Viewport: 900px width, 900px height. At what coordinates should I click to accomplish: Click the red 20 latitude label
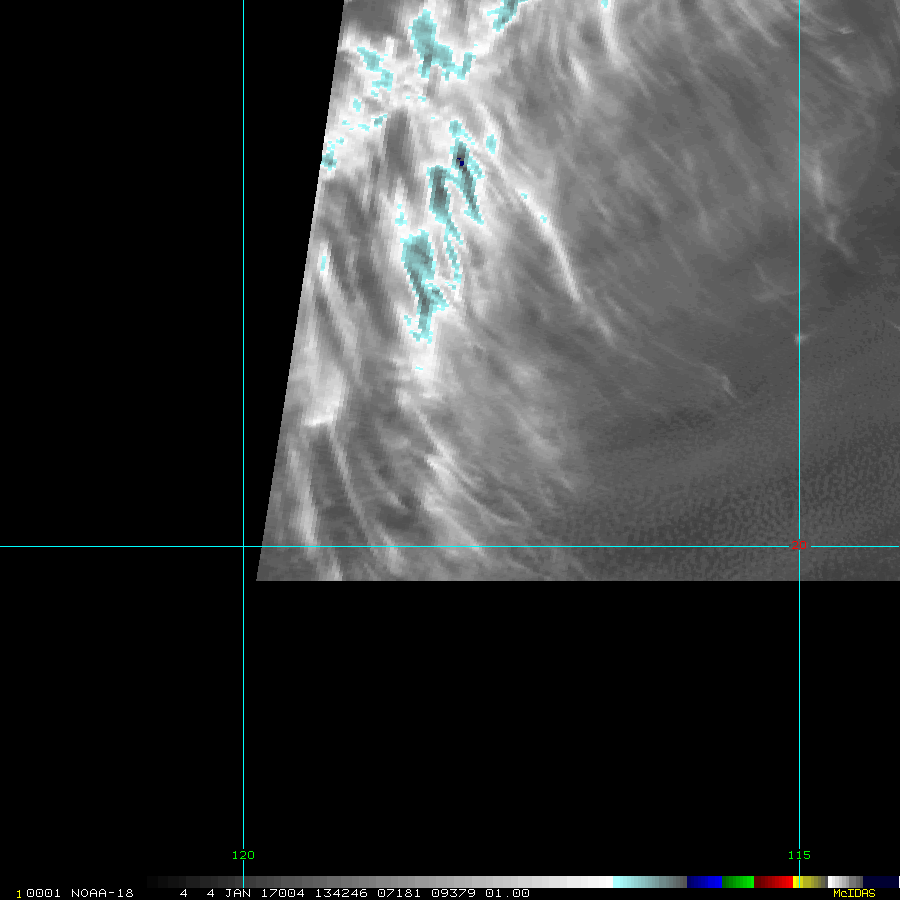click(x=798, y=545)
